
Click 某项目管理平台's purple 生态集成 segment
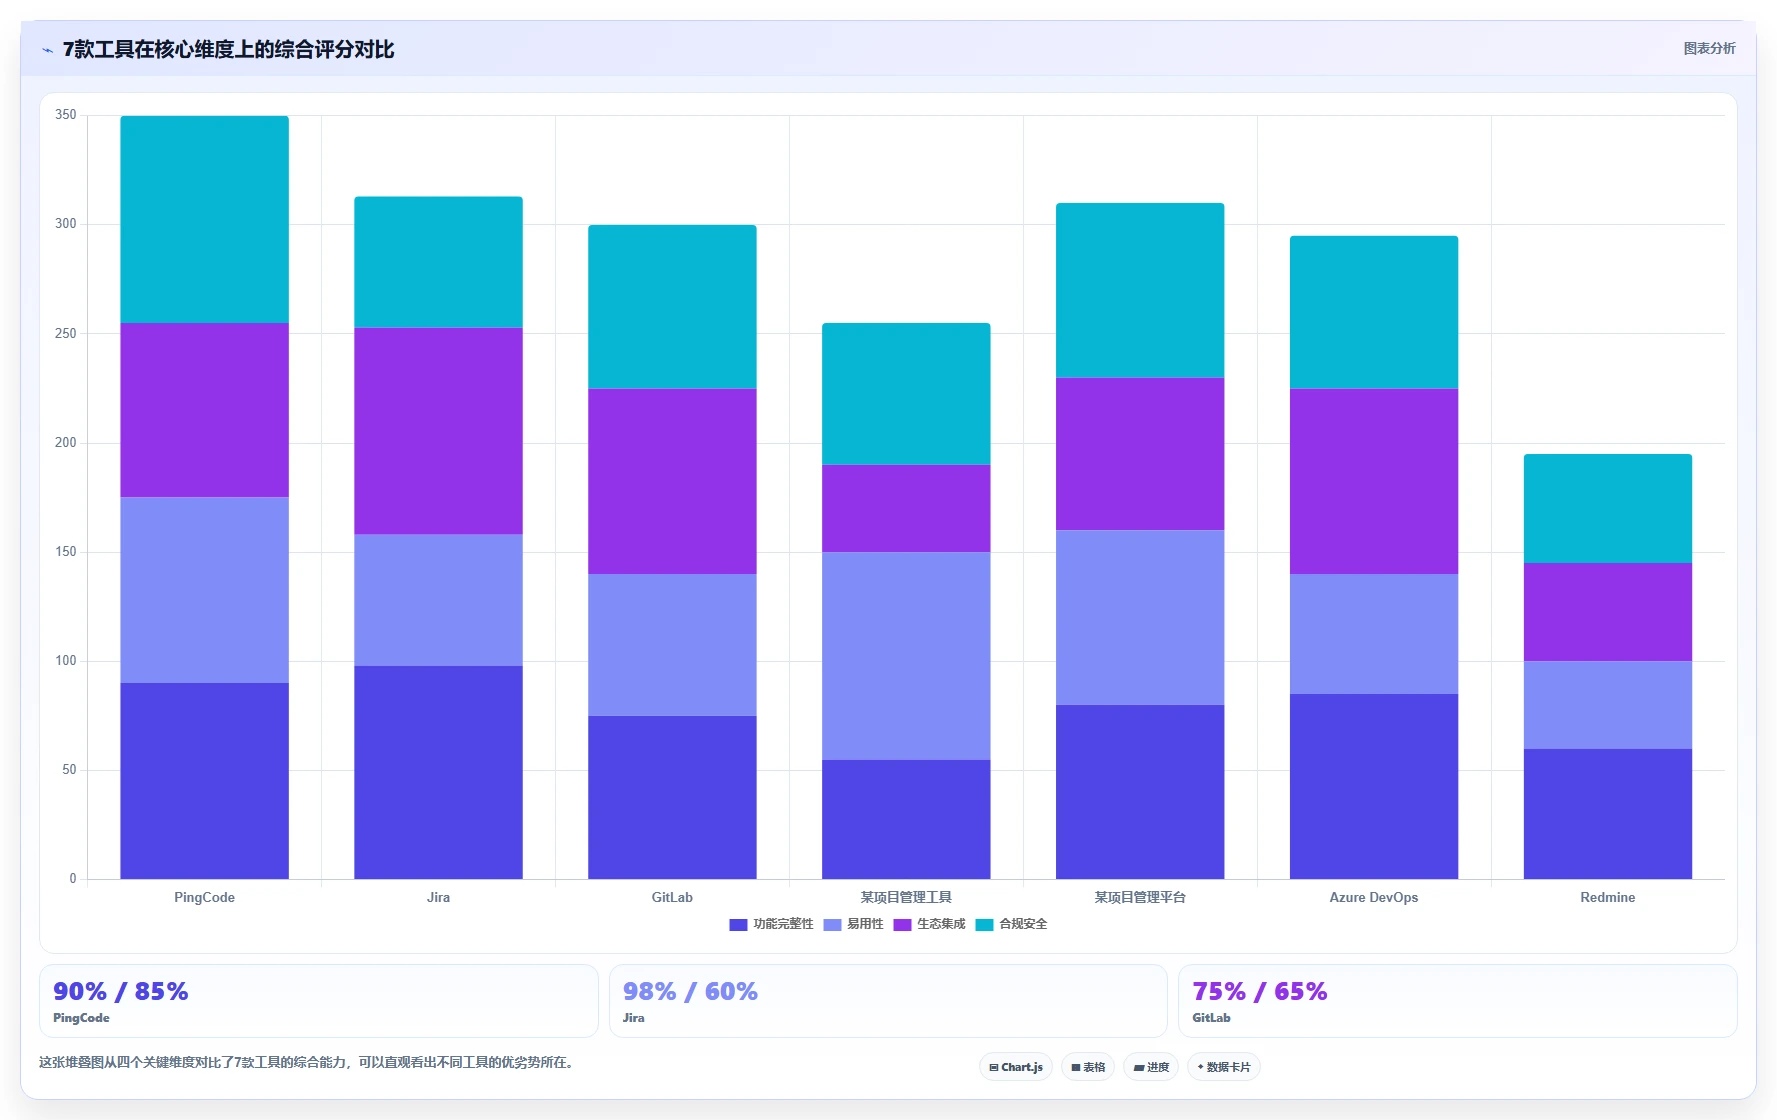coord(1141,454)
